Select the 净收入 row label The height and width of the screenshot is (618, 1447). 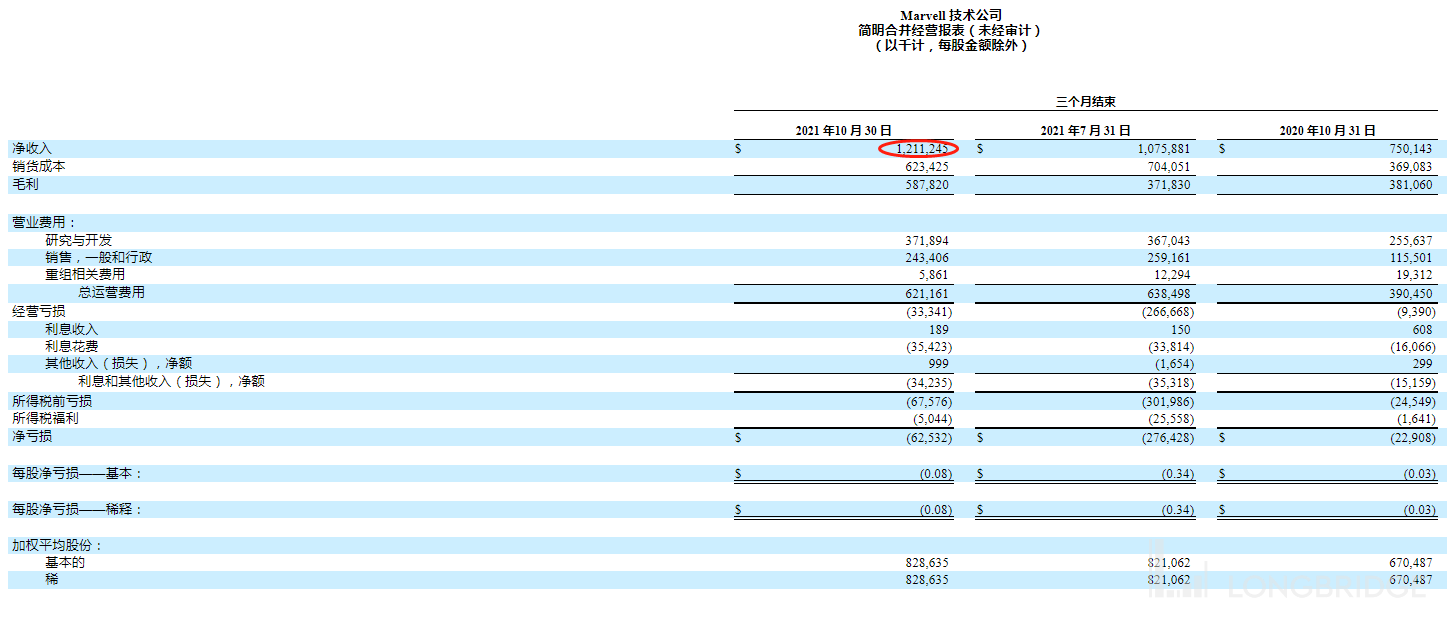[31, 148]
